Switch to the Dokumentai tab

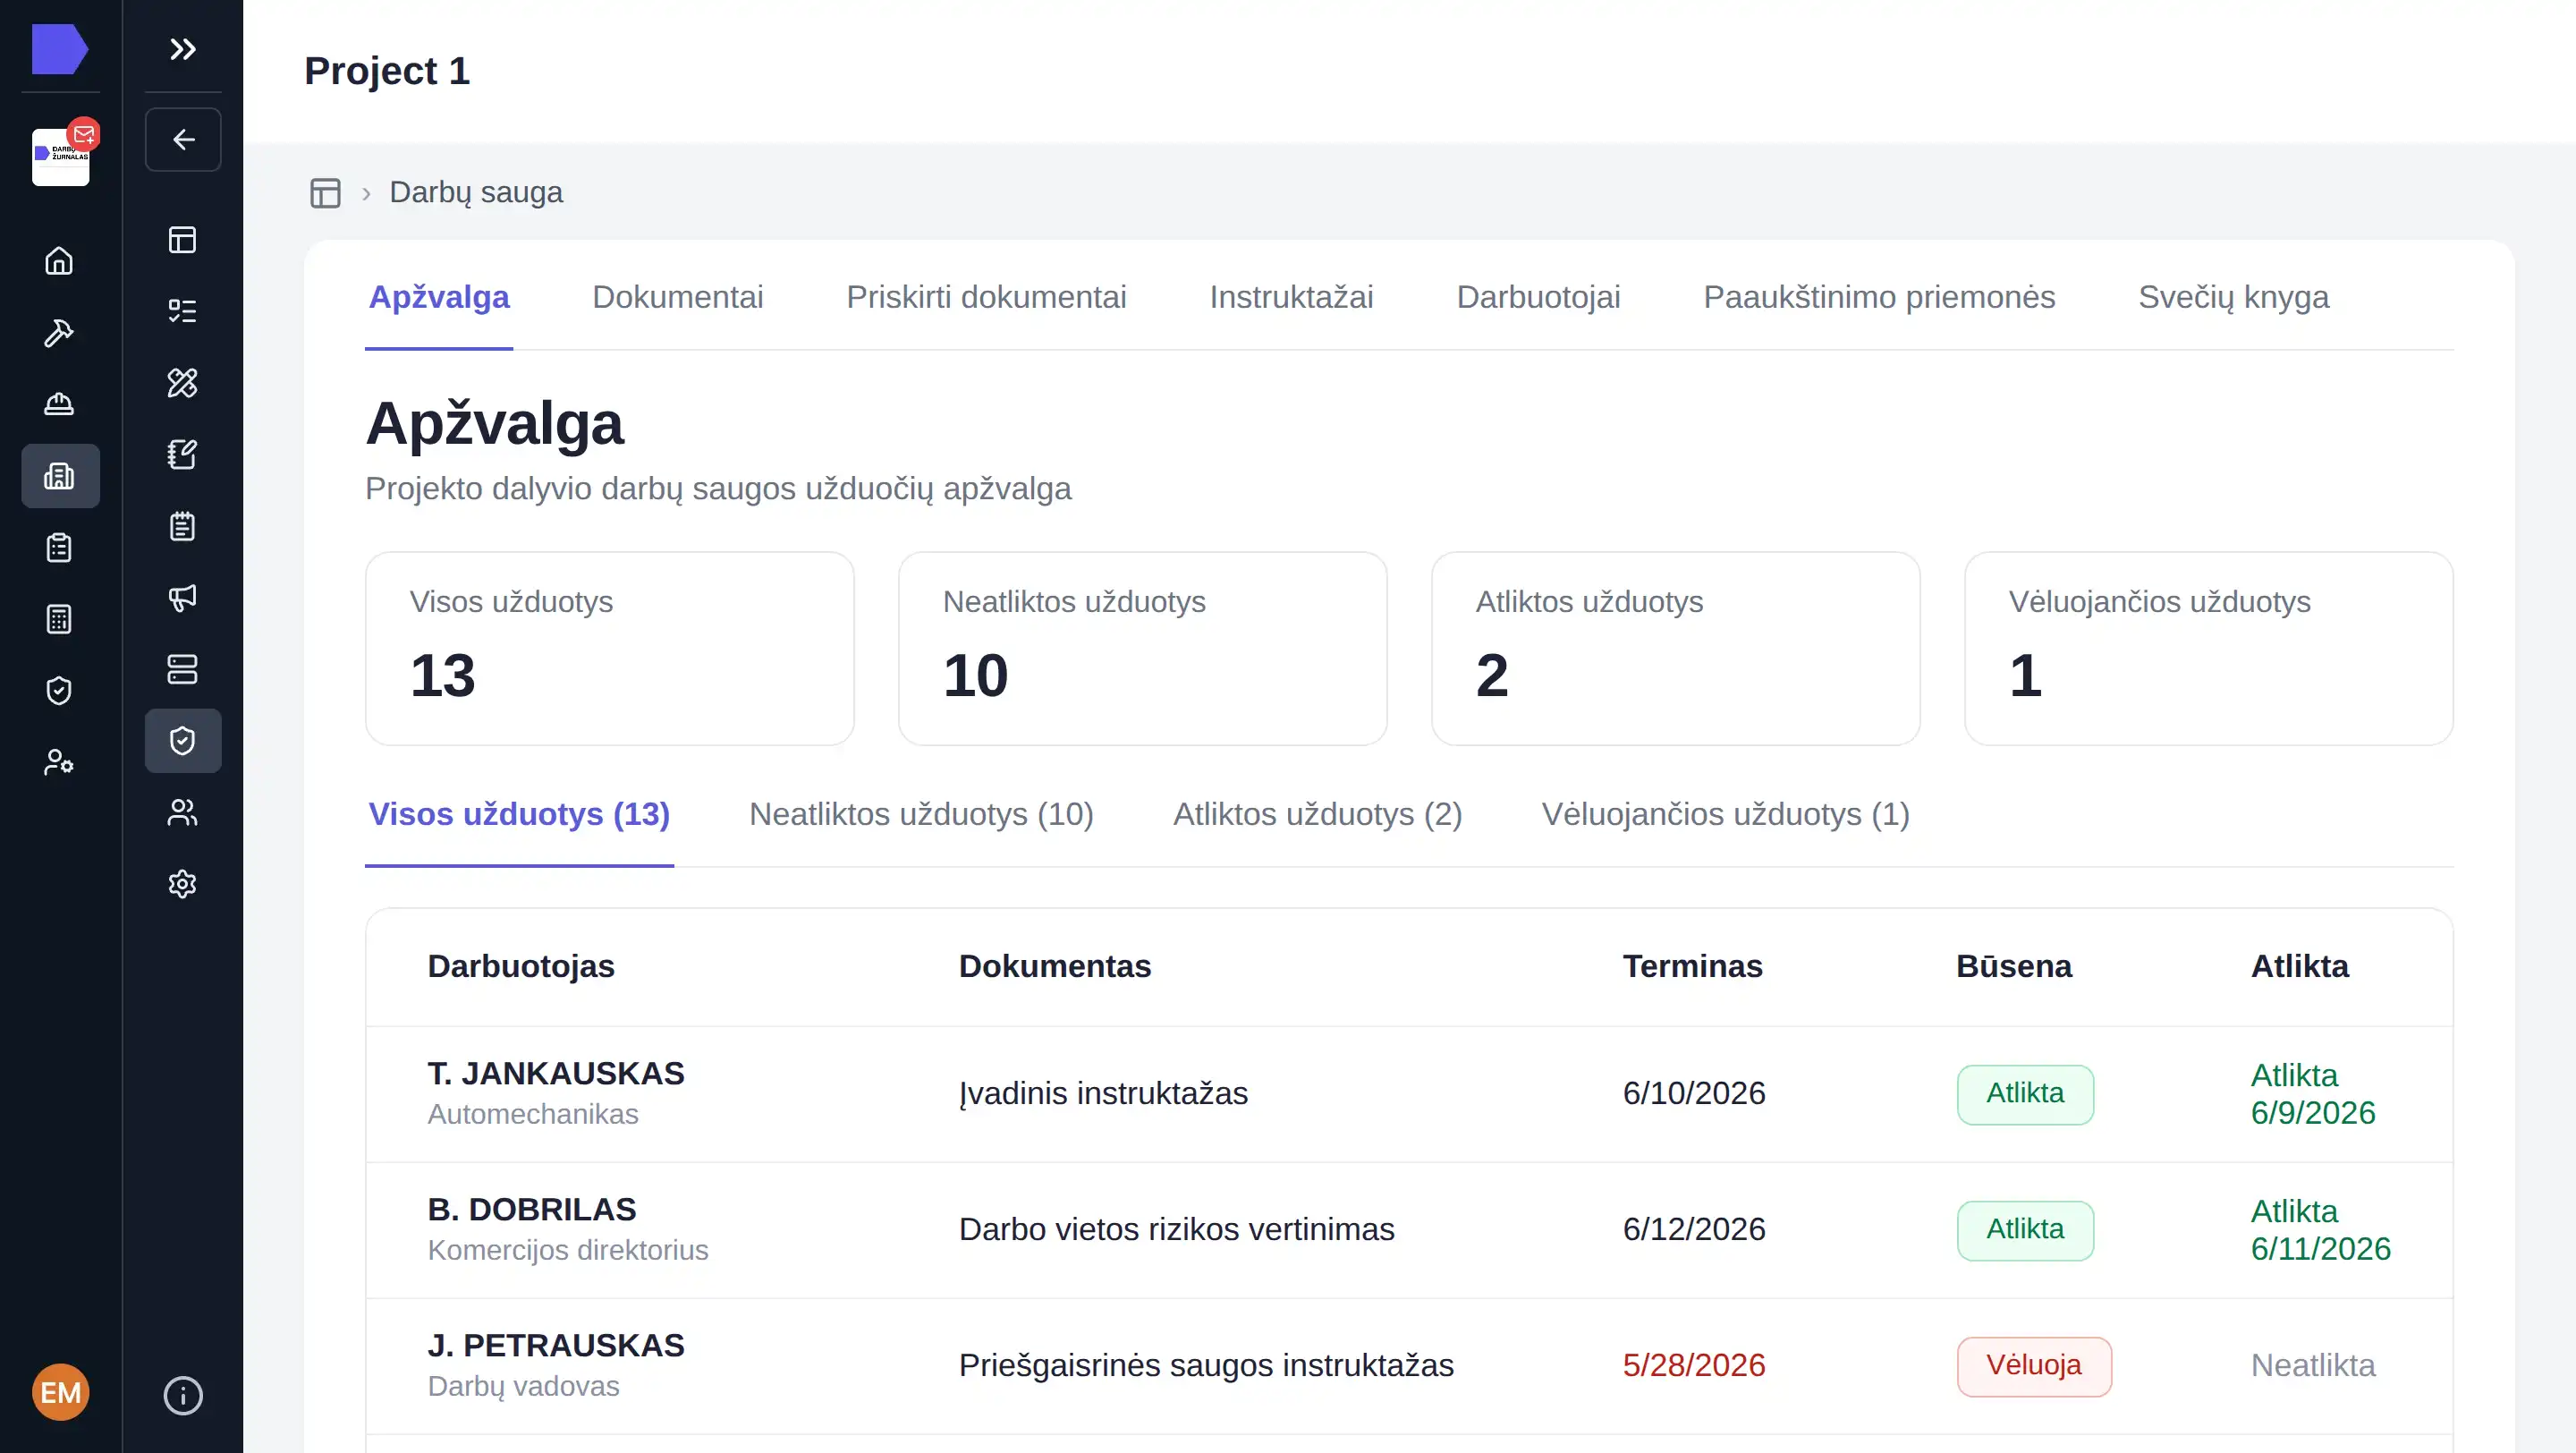pos(678,297)
